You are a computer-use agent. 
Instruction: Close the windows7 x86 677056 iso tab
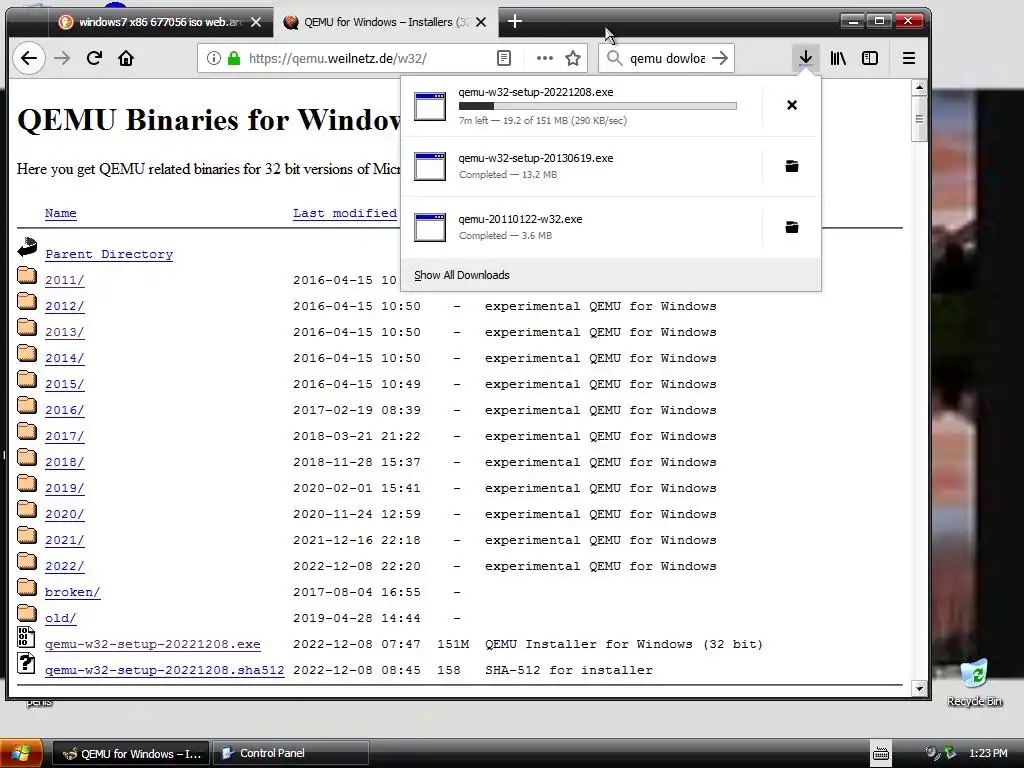point(256,22)
